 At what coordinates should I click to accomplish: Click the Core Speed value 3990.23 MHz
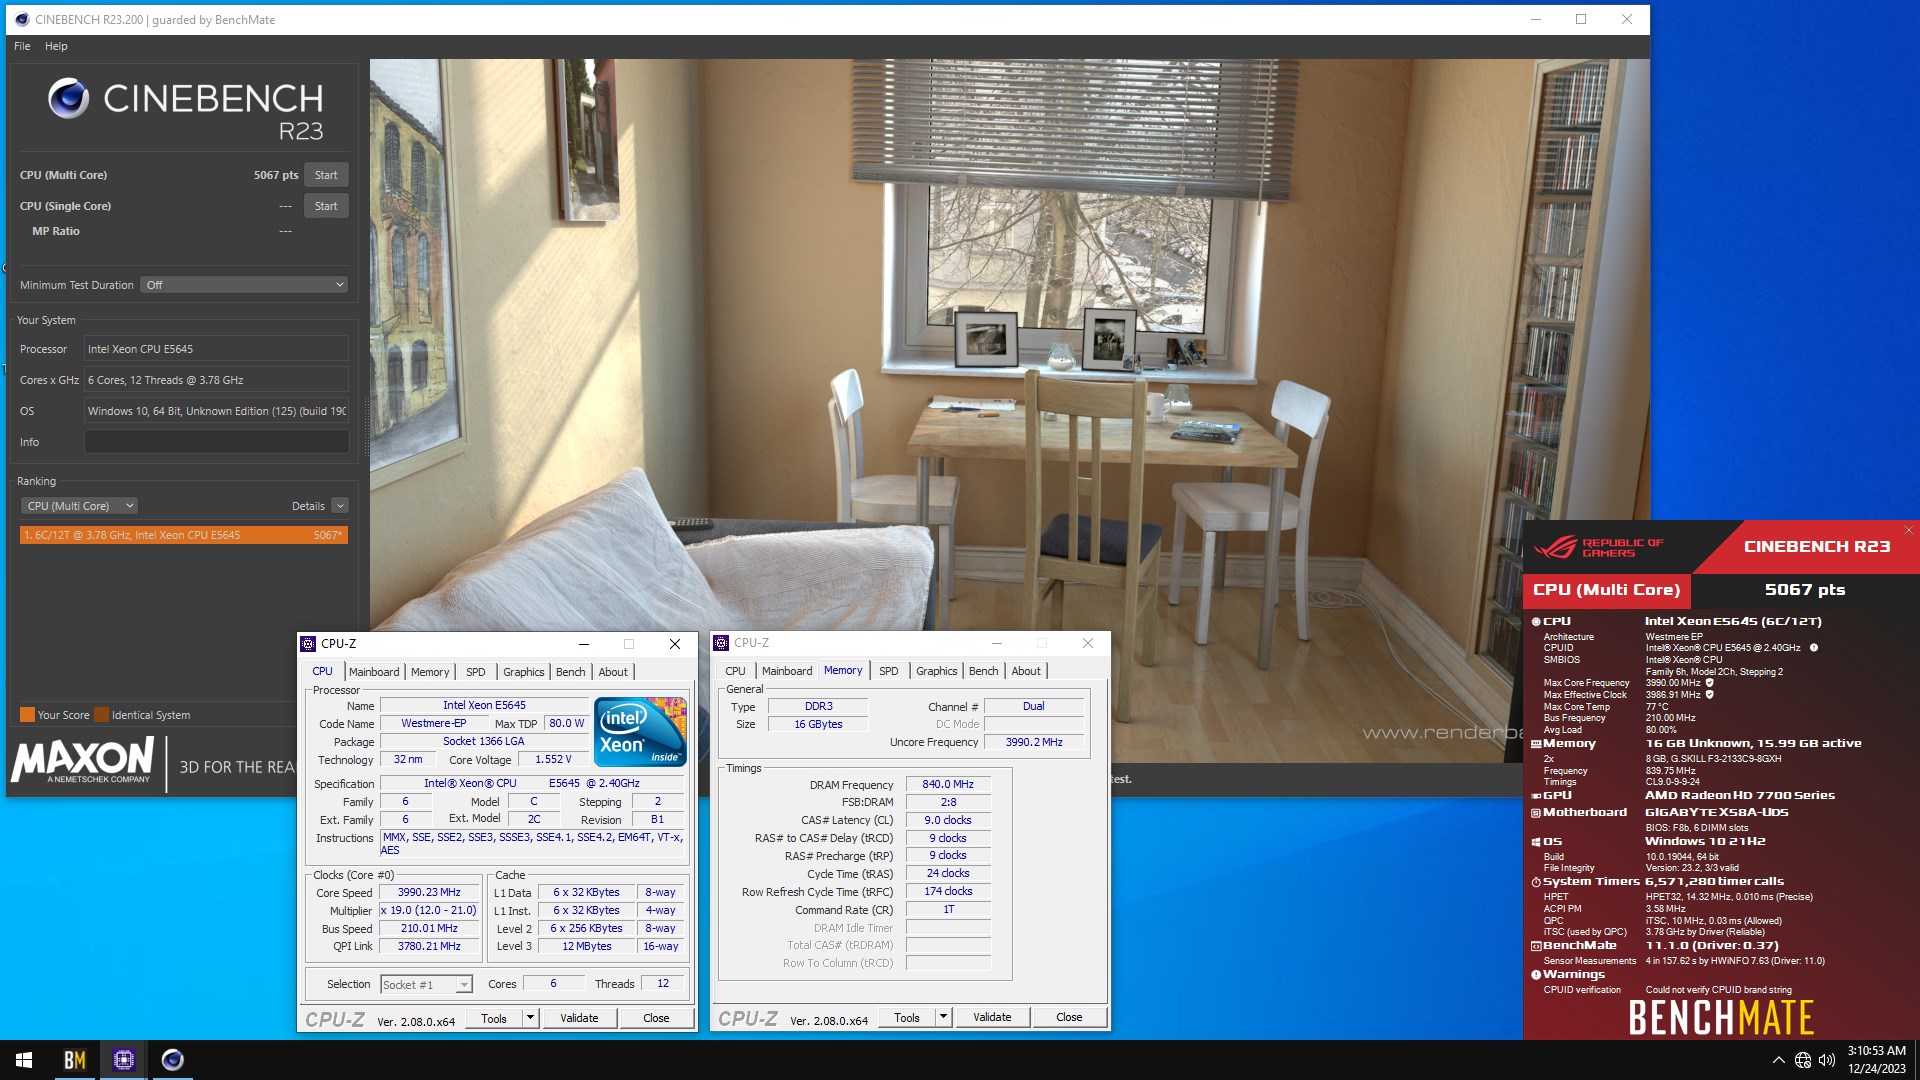(429, 893)
